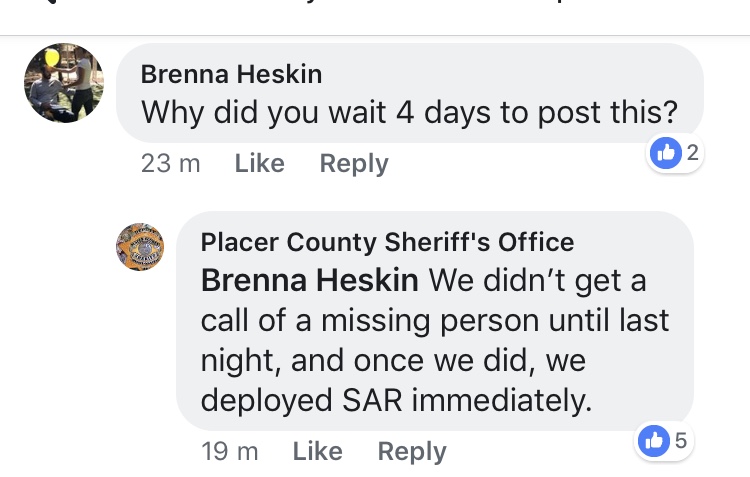This screenshot has height=477, width=750.
Task: Tap the "call of a missing person" line
Action: coord(435,320)
